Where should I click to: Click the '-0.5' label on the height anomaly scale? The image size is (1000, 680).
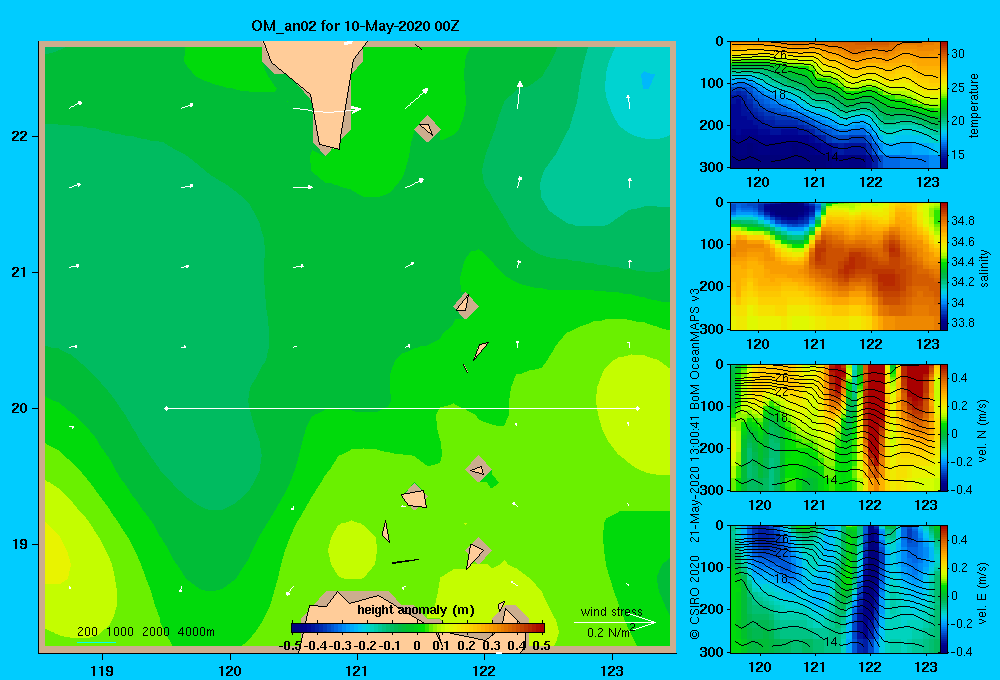[290, 646]
